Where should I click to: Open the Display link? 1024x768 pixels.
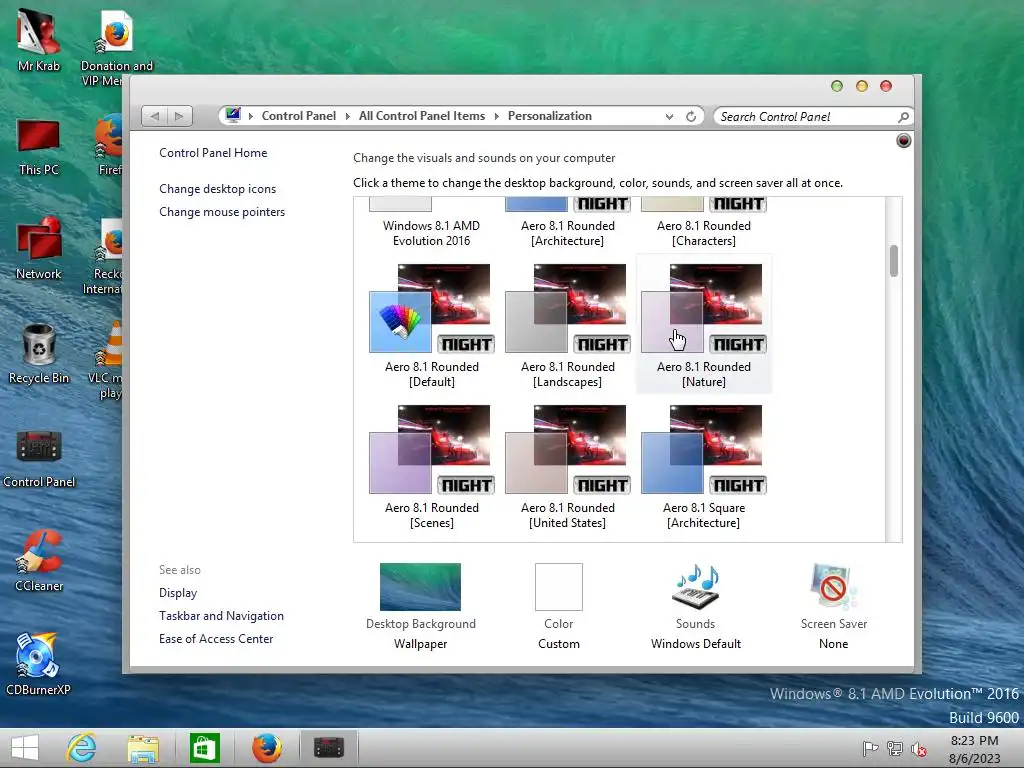178,593
